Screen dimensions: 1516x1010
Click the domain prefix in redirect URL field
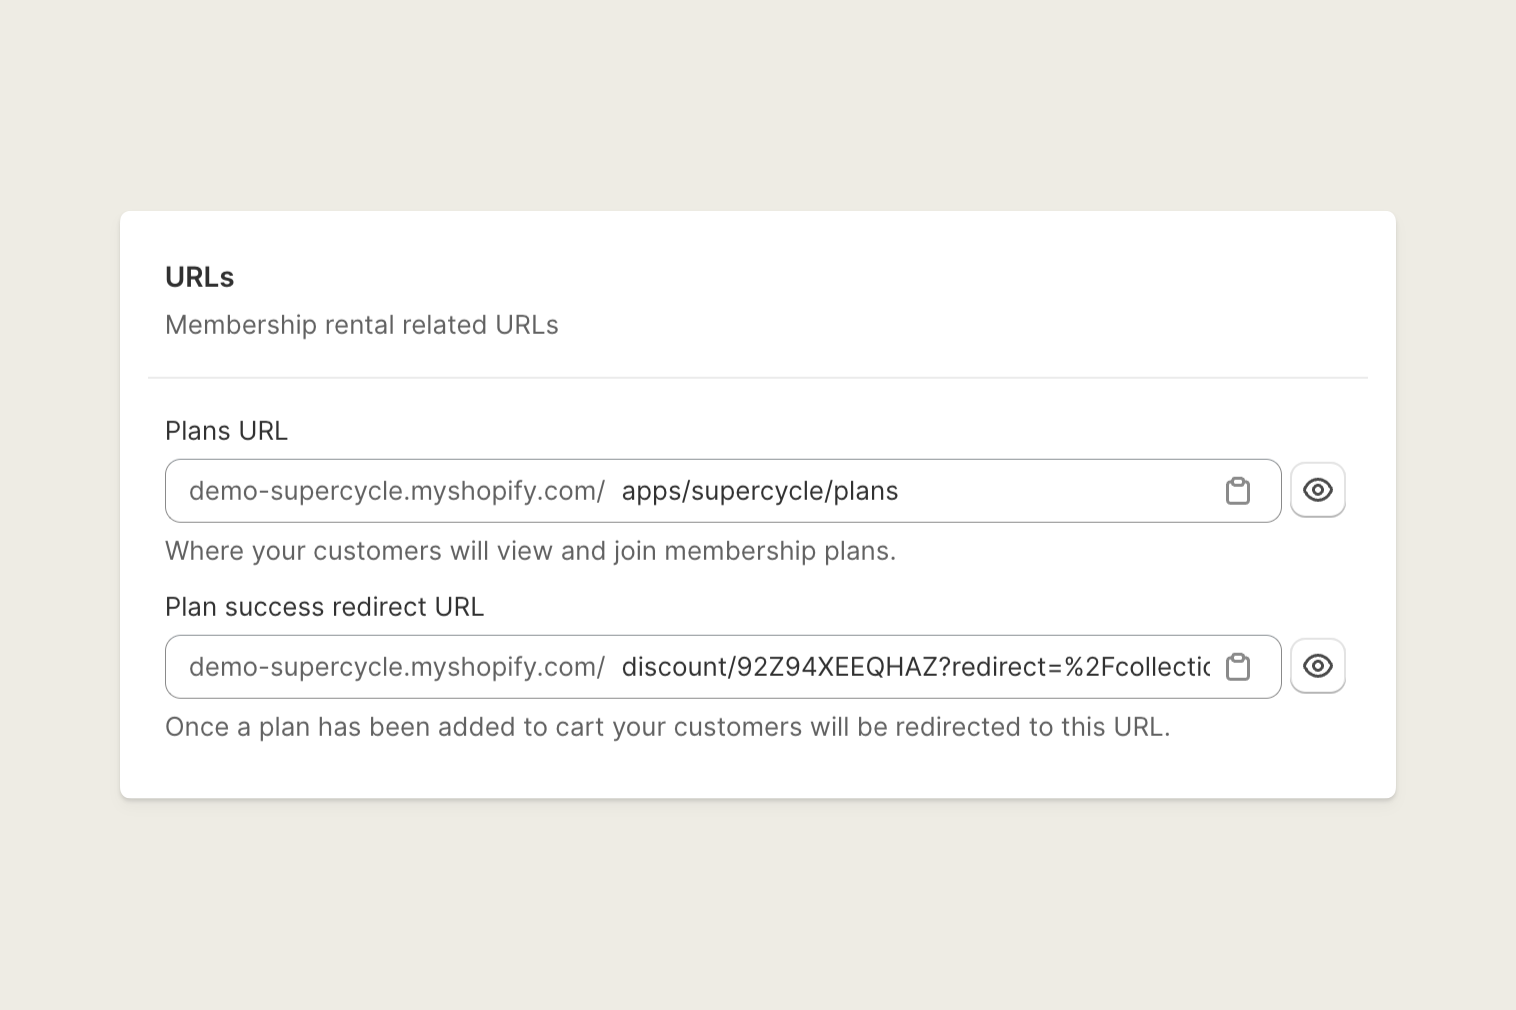[x=396, y=667]
